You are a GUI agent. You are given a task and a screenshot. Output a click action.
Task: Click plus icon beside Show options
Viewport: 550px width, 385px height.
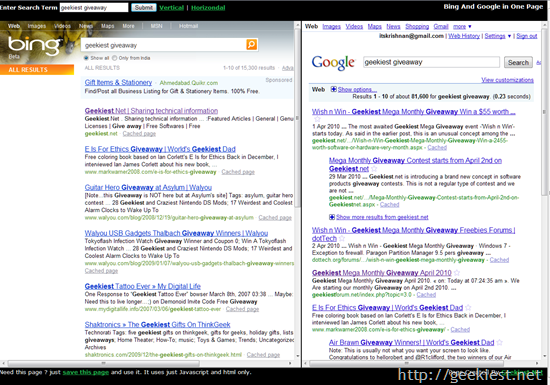point(334,89)
